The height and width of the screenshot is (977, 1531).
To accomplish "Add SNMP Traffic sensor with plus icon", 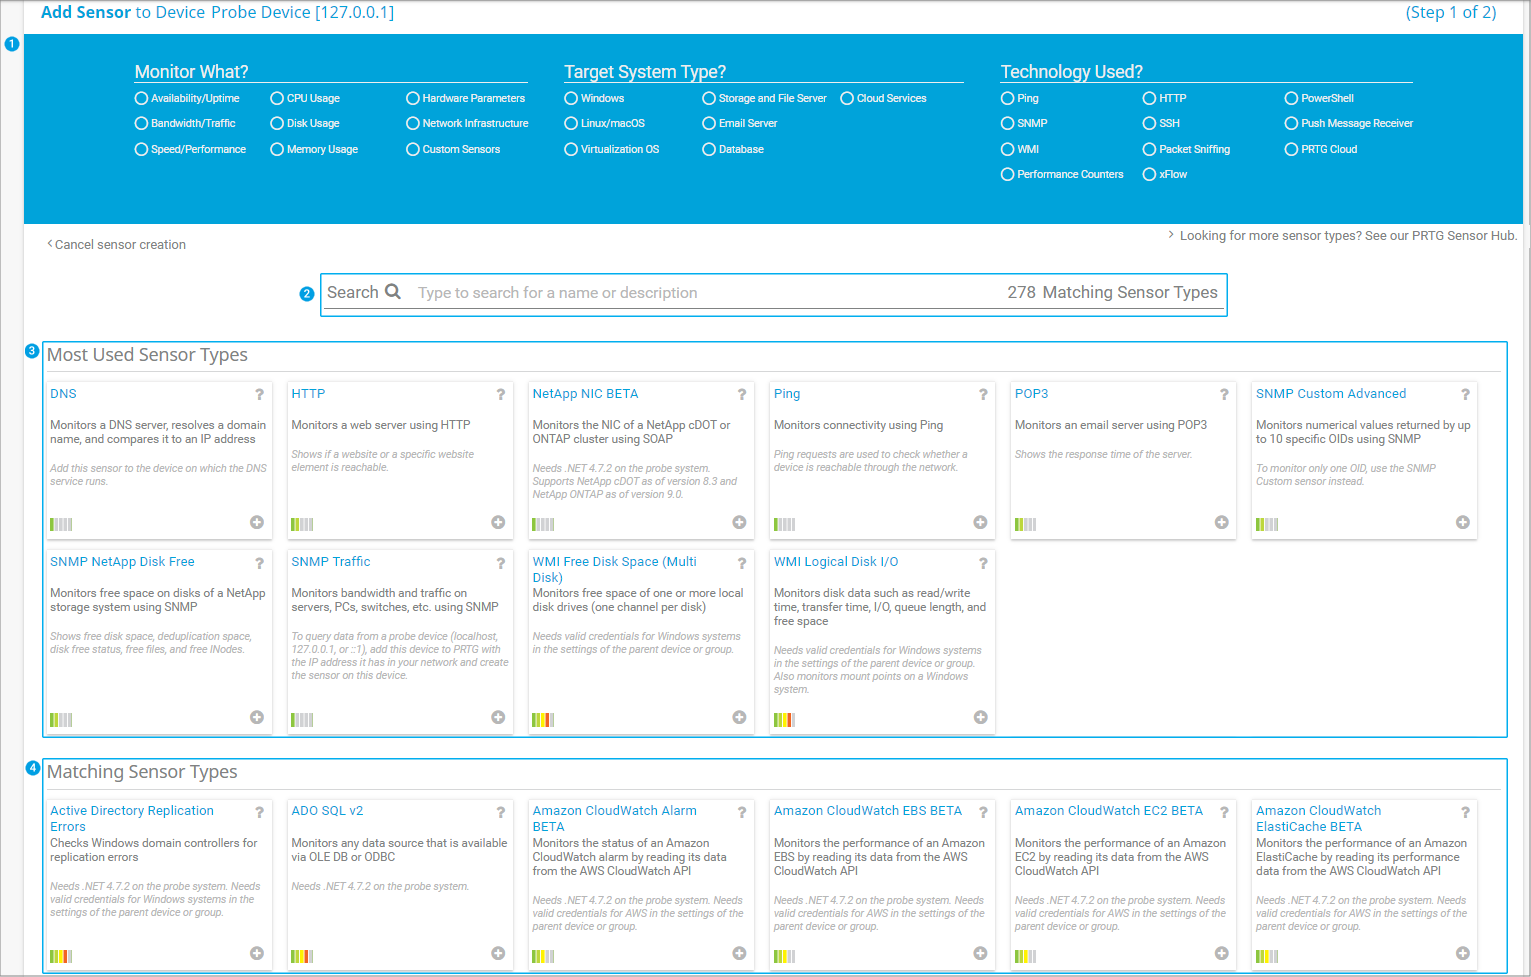I will click(498, 717).
